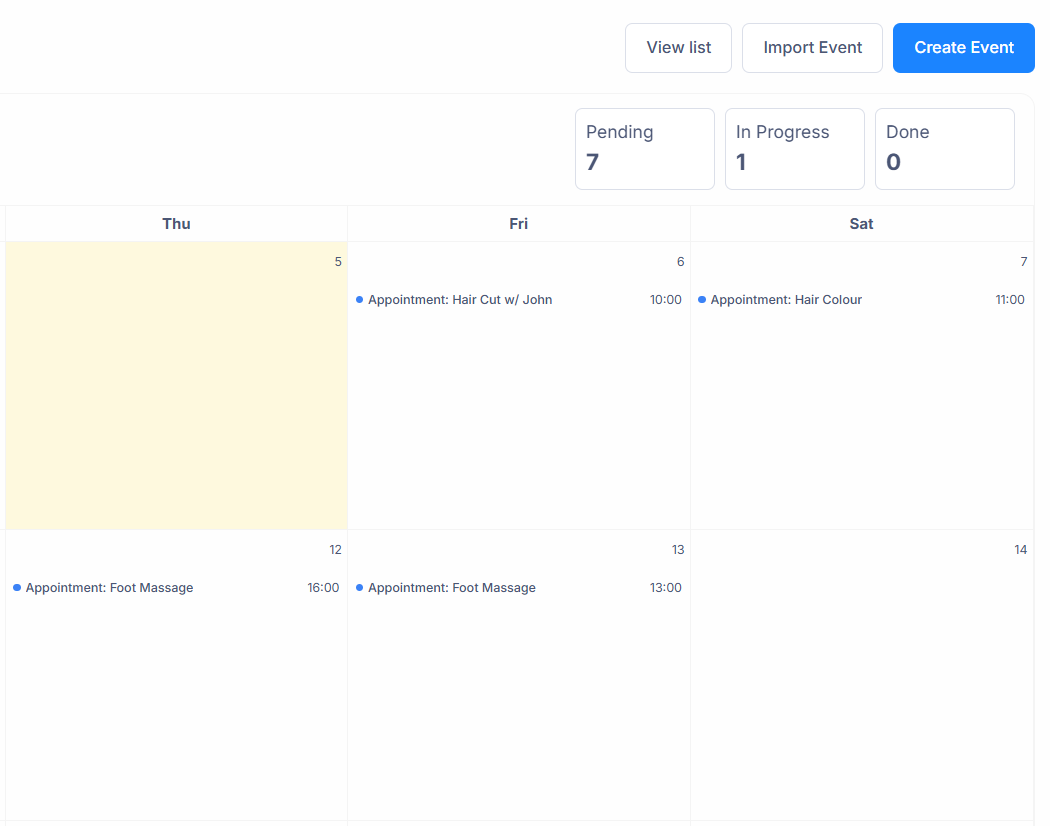Select the In Progress status card

point(794,149)
